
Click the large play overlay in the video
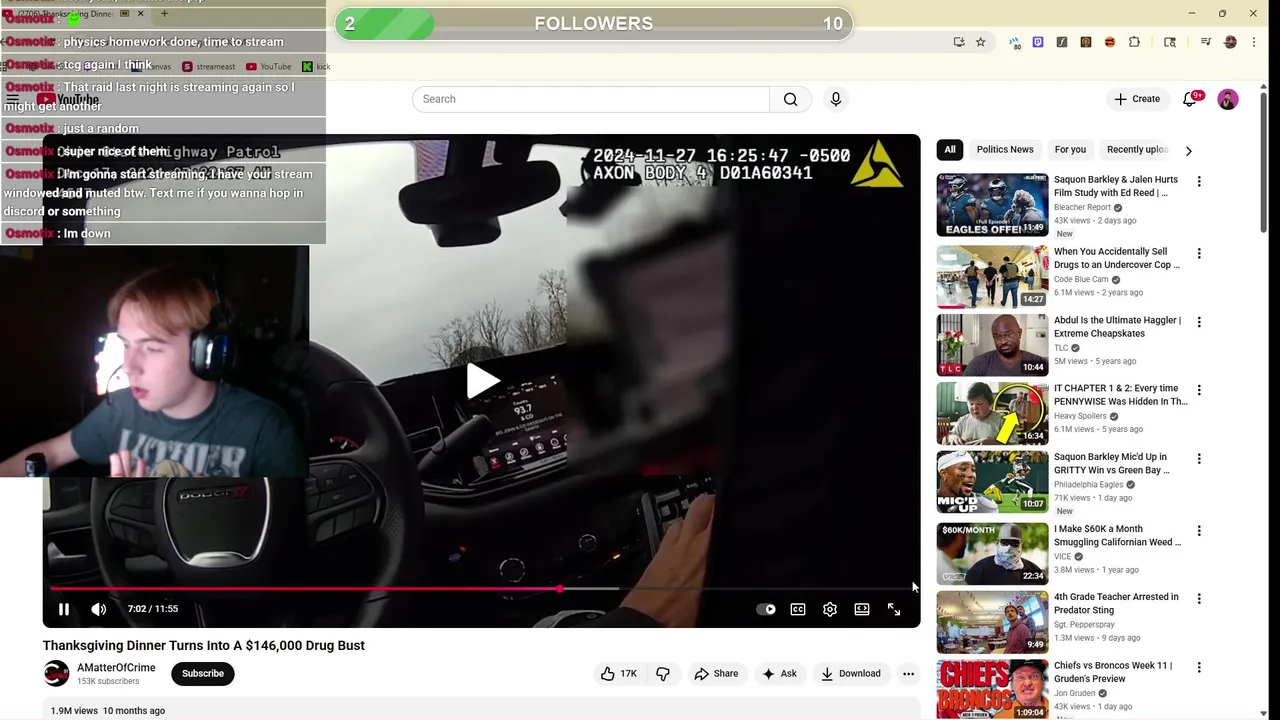point(482,381)
